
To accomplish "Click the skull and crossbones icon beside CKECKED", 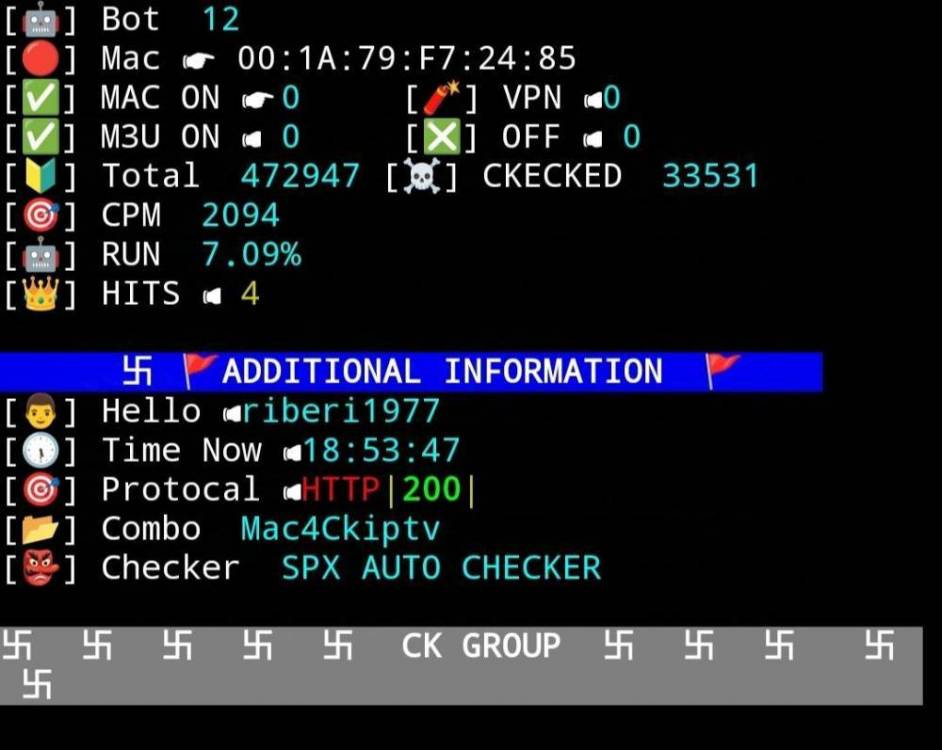I will click(422, 176).
